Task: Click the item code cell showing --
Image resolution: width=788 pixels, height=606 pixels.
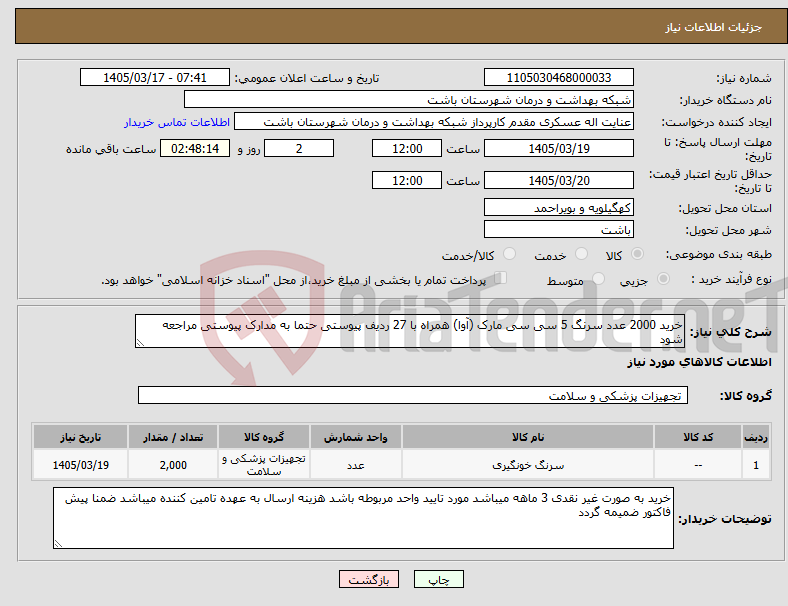Action: click(x=698, y=465)
